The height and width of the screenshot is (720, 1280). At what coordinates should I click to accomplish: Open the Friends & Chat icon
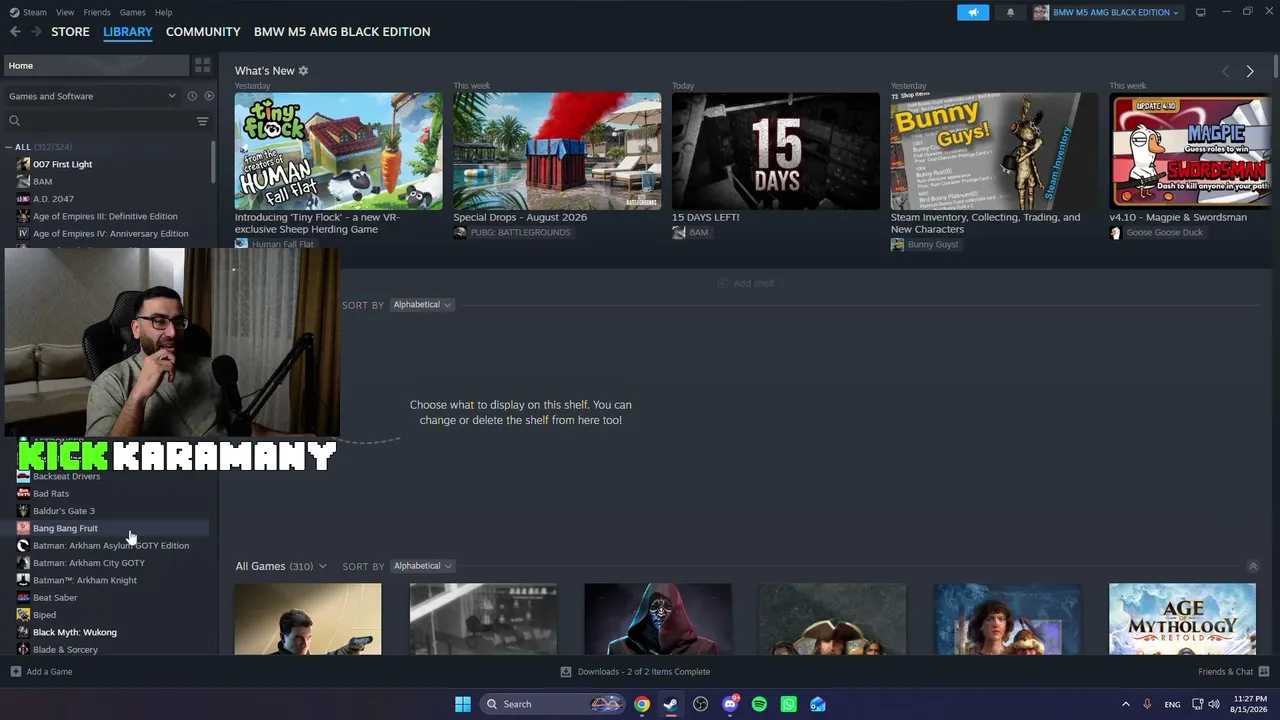click(1264, 672)
